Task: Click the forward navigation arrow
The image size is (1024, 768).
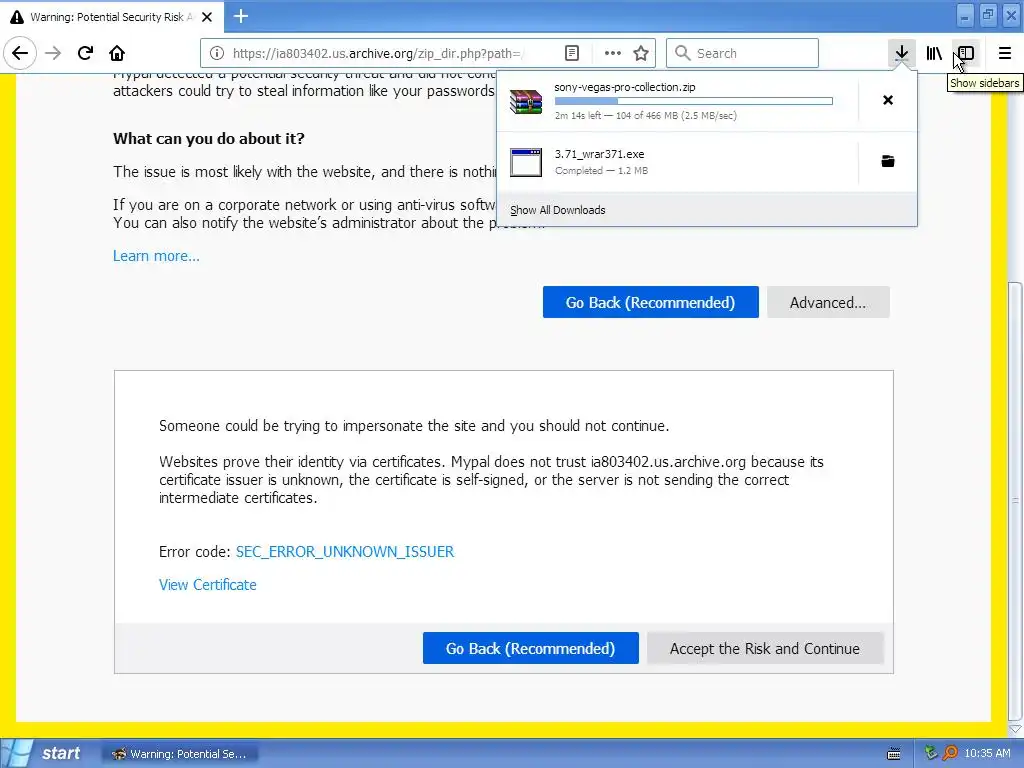Action: point(53,53)
